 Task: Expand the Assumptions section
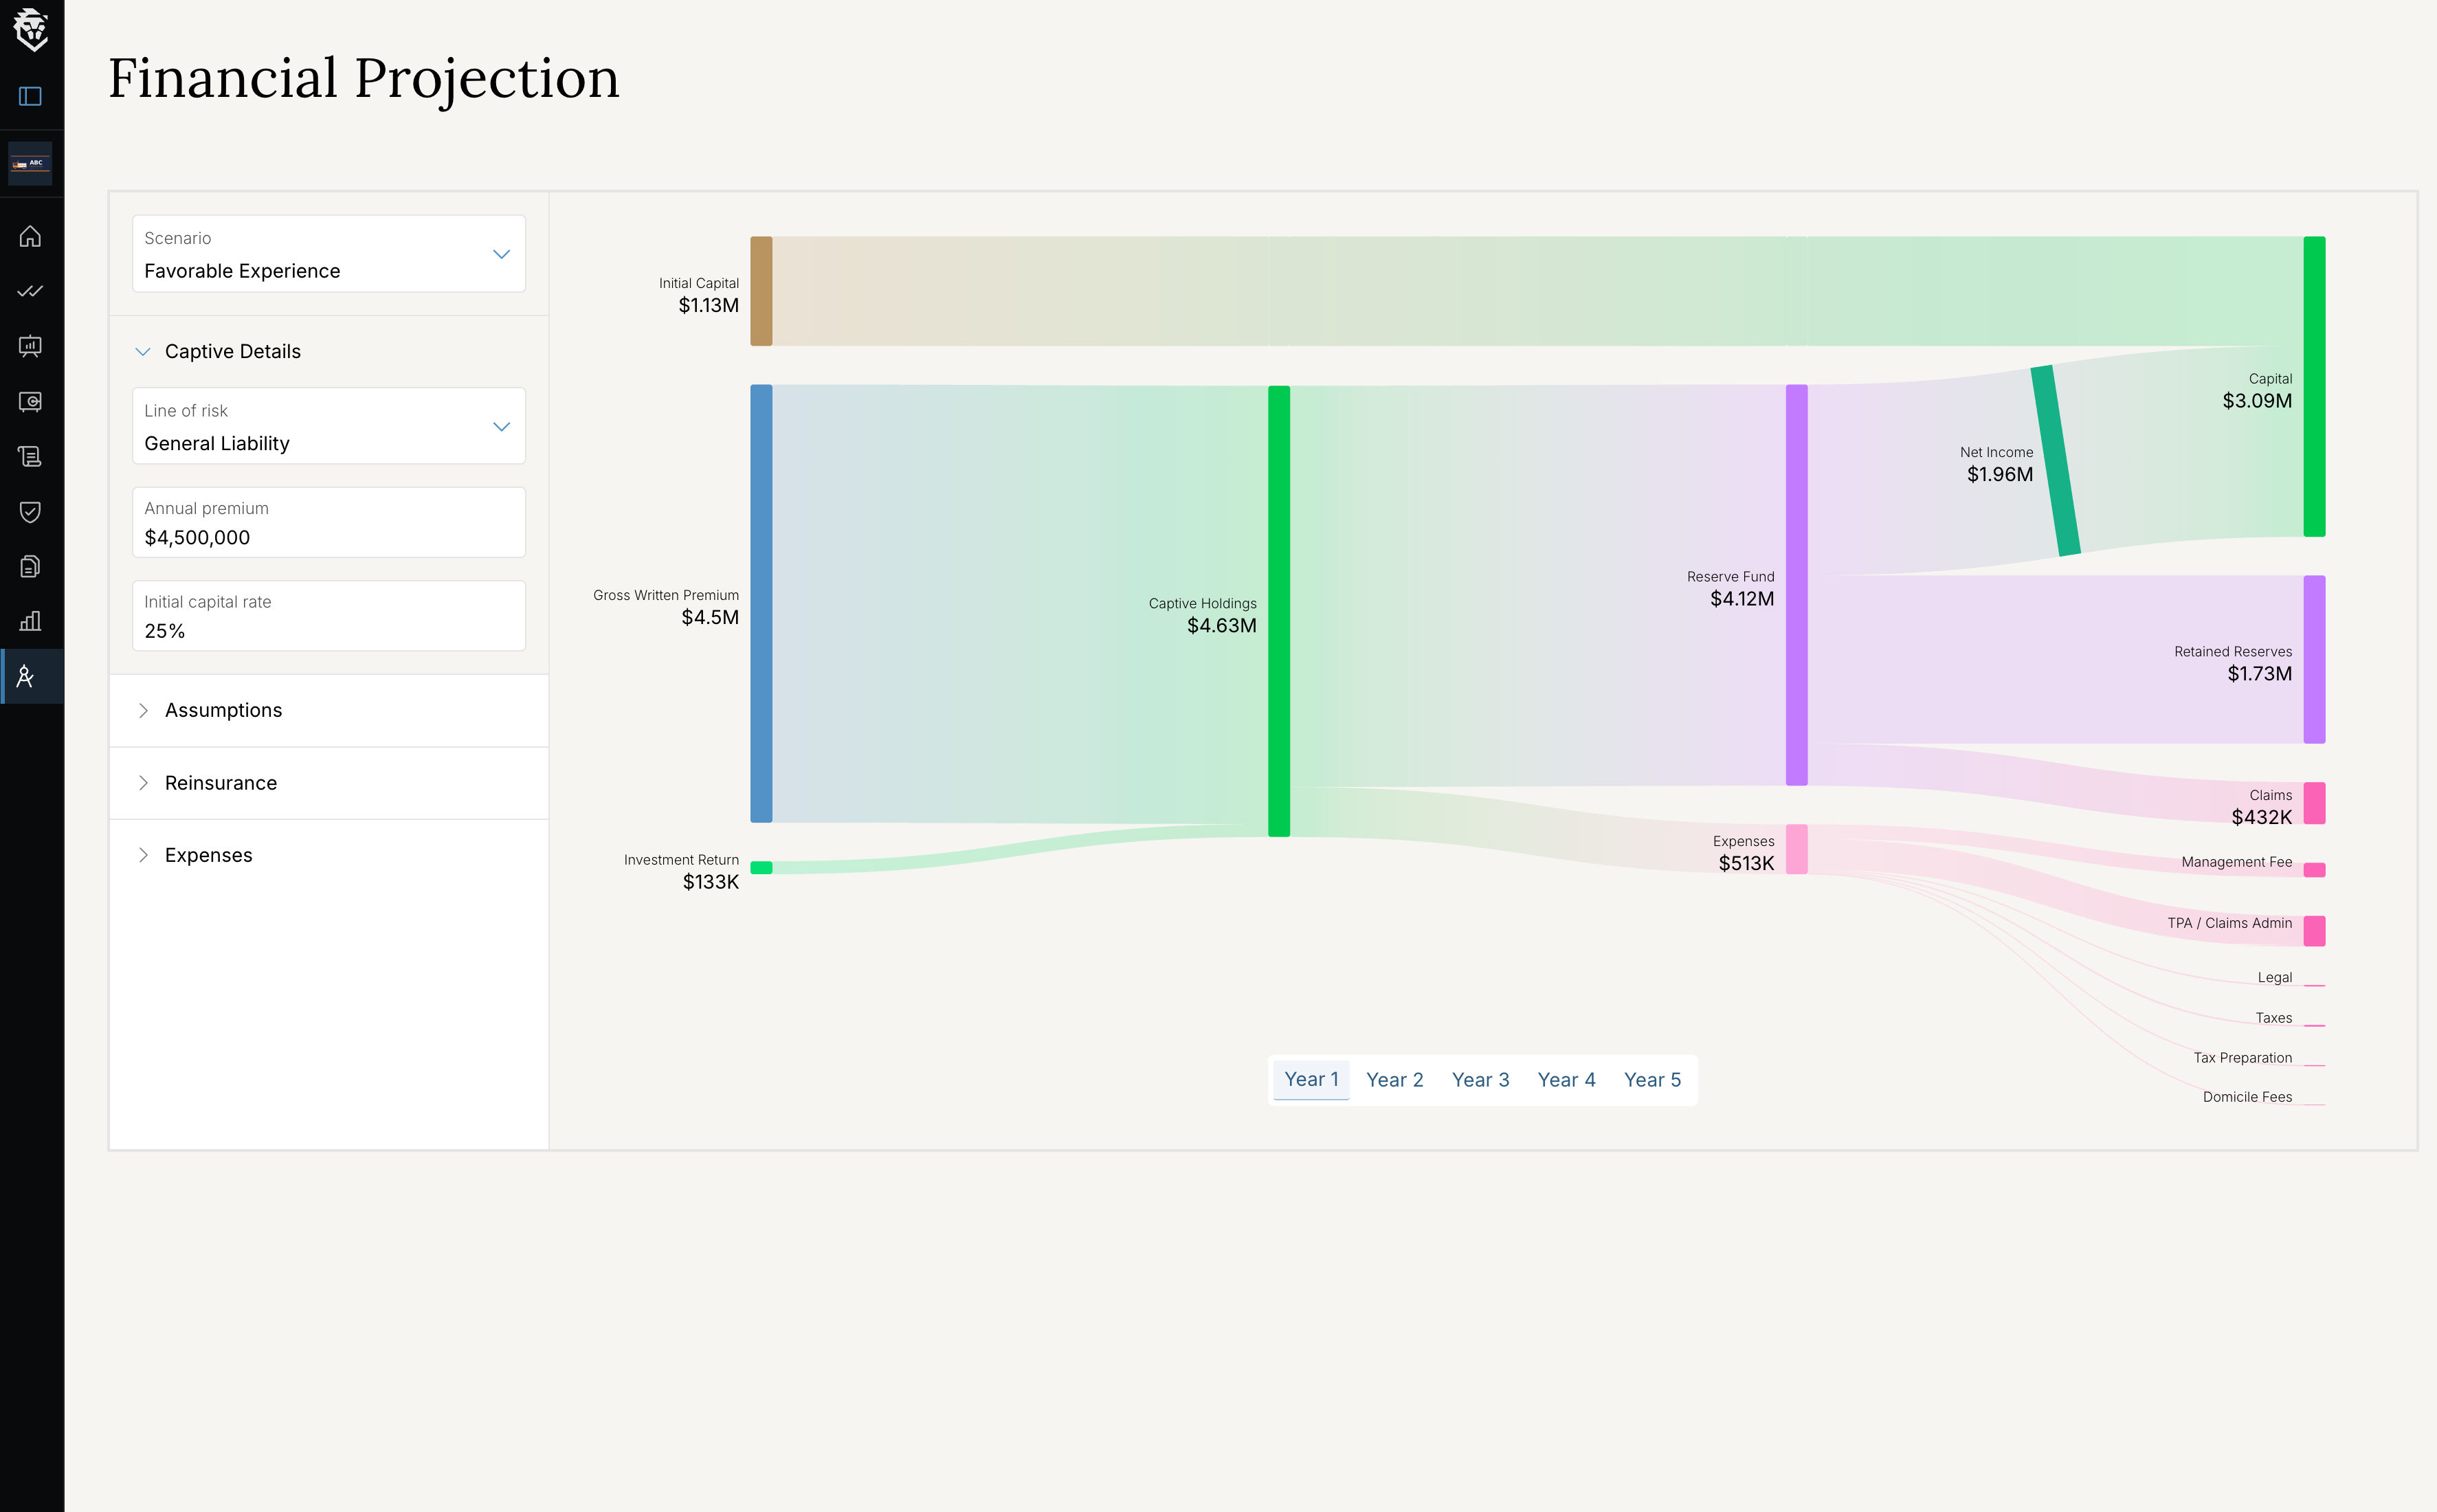coord(329,710)
